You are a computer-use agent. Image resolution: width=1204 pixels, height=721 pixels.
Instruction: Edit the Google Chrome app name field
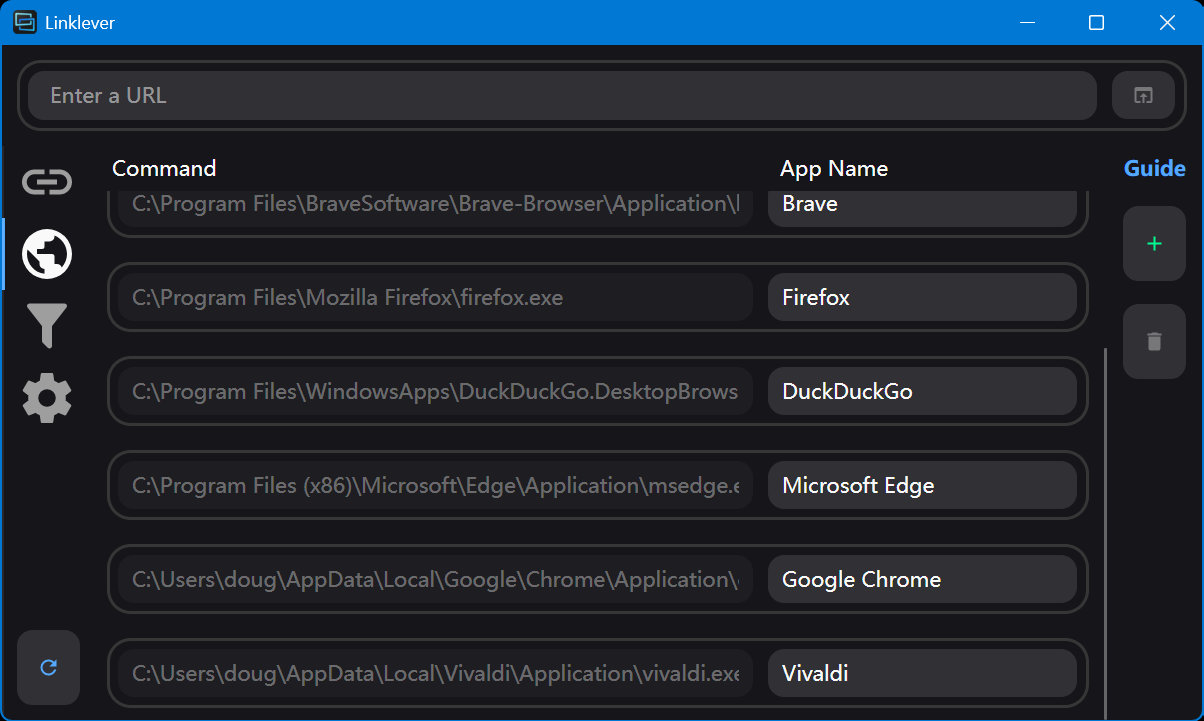[922, 580]
